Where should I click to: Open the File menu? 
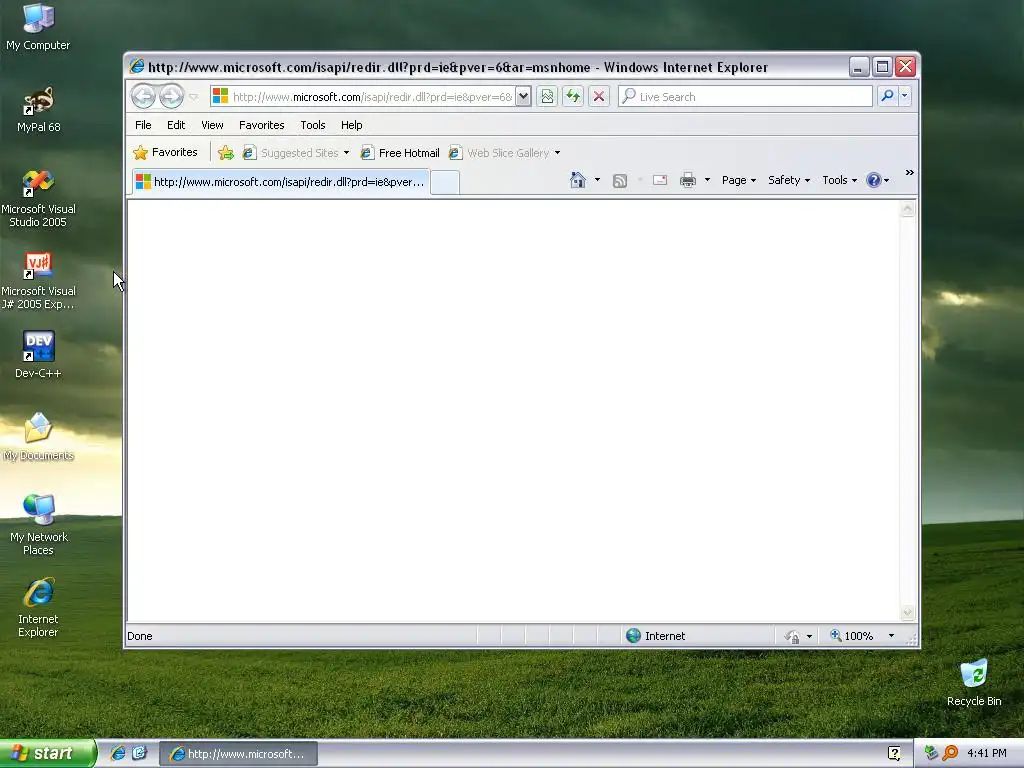tap(143, 125)
